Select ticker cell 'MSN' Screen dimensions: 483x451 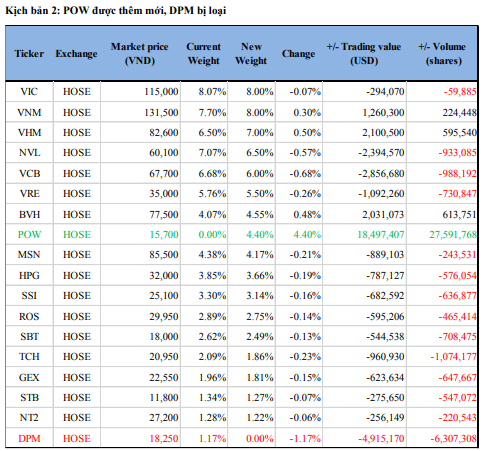click(x=29, y=255)
